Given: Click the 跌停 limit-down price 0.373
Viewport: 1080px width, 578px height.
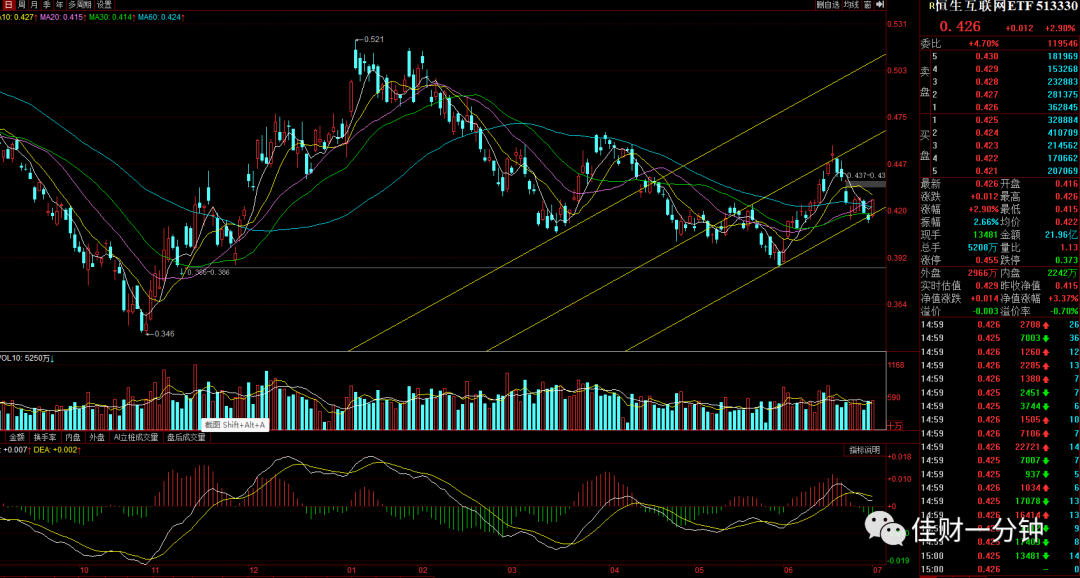Looking at the screenshot, I should tap(1067, 260).
